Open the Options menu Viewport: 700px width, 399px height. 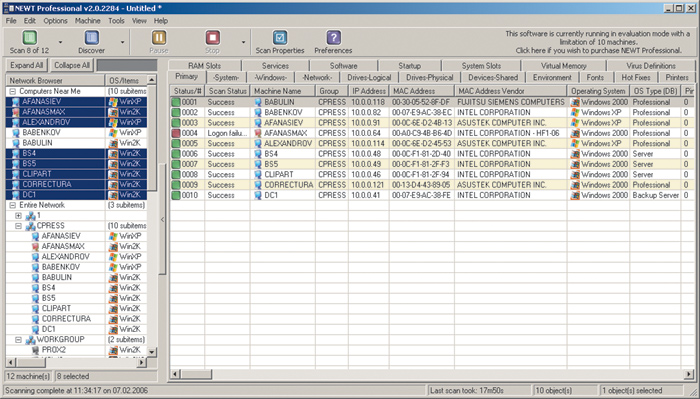(55, 21)
